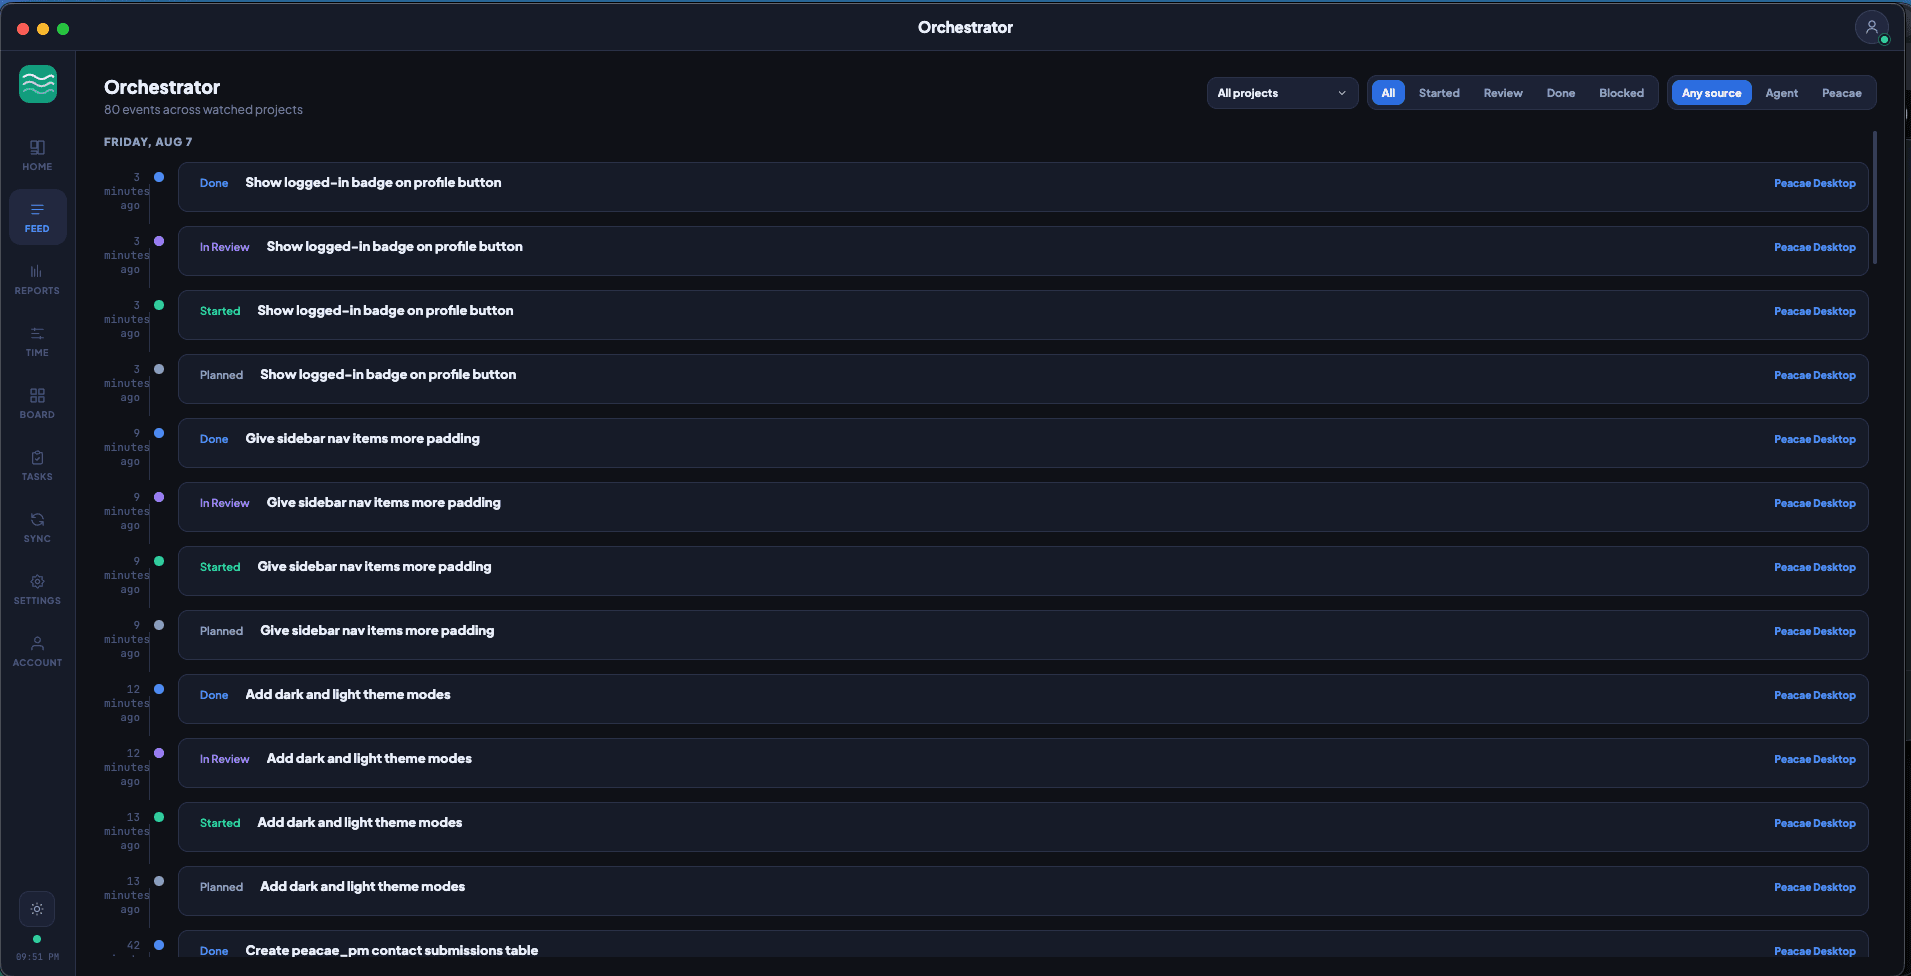Filter feed by Done status
Screen dimensions: 1911x976
pos(1560,93)
